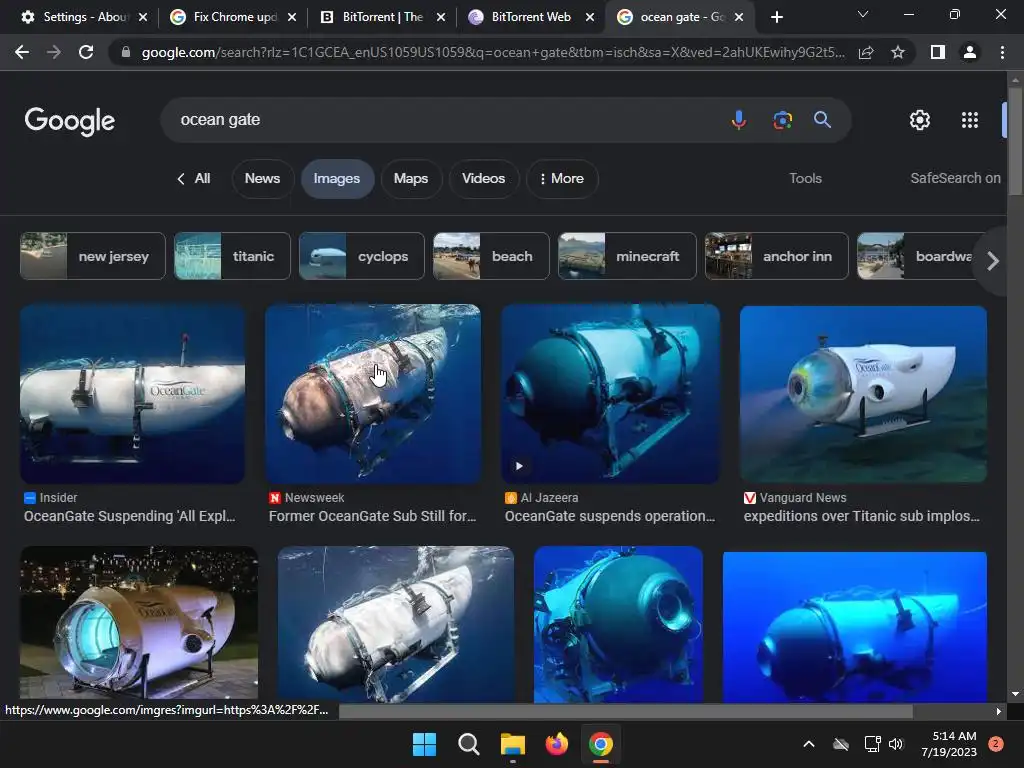Open the night-time lit submersible thumbnail

139,624
